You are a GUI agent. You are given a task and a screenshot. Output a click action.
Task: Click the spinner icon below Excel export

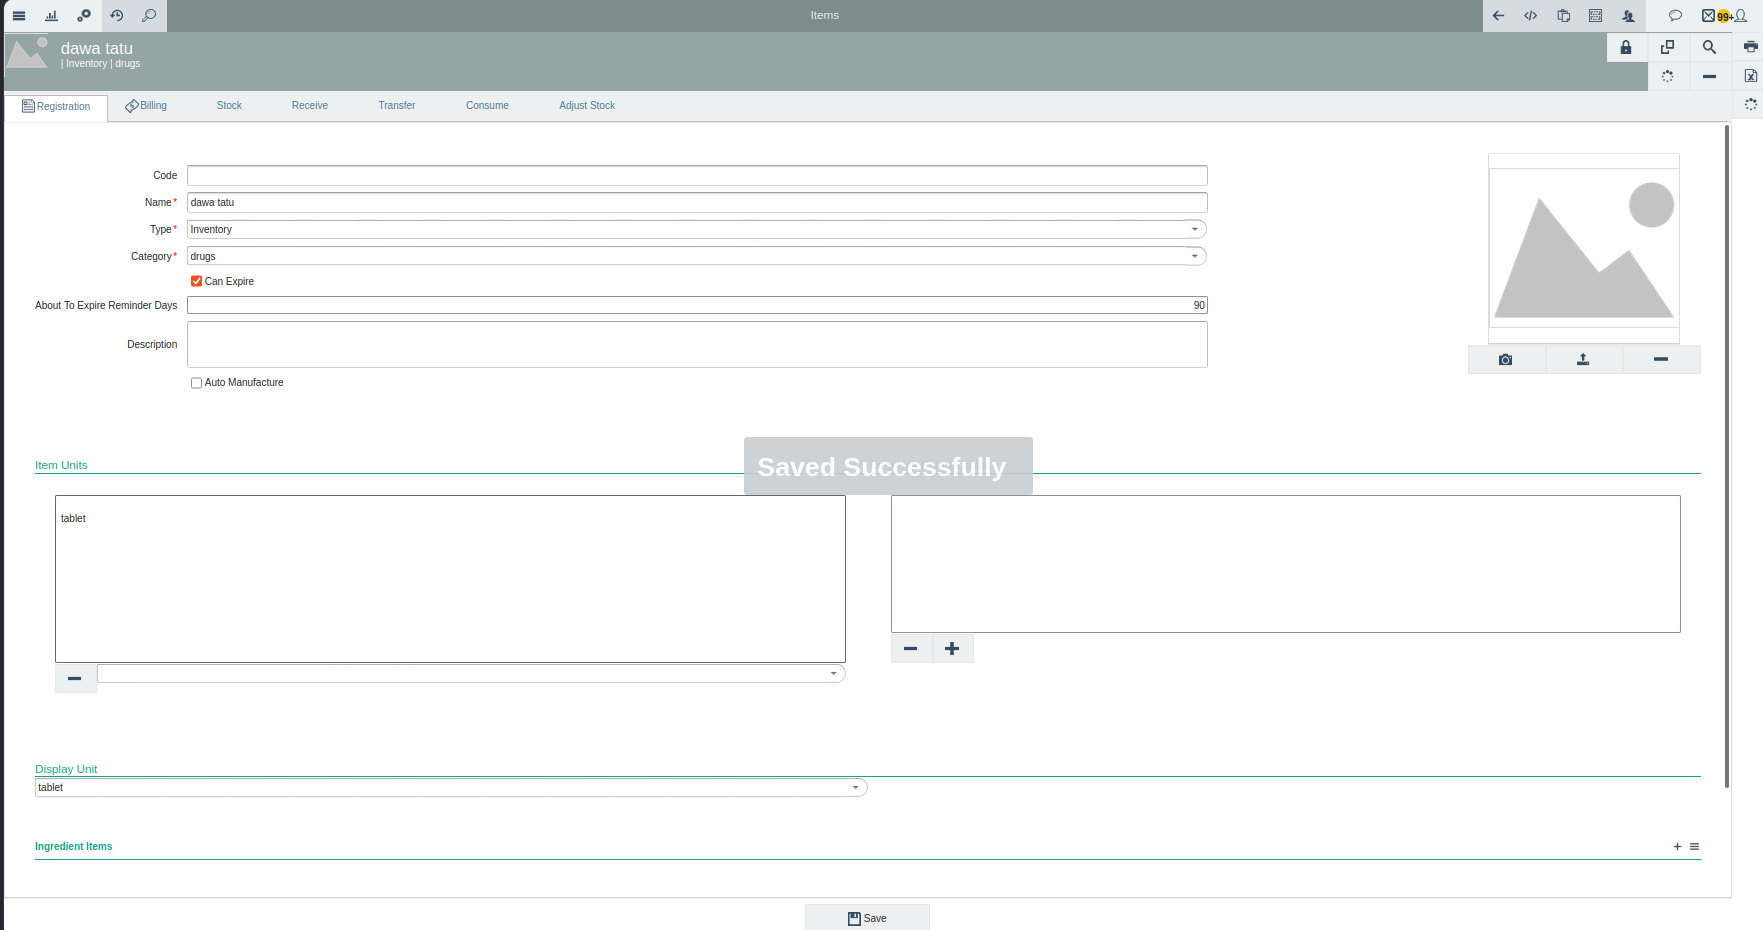pos(1750,104)
